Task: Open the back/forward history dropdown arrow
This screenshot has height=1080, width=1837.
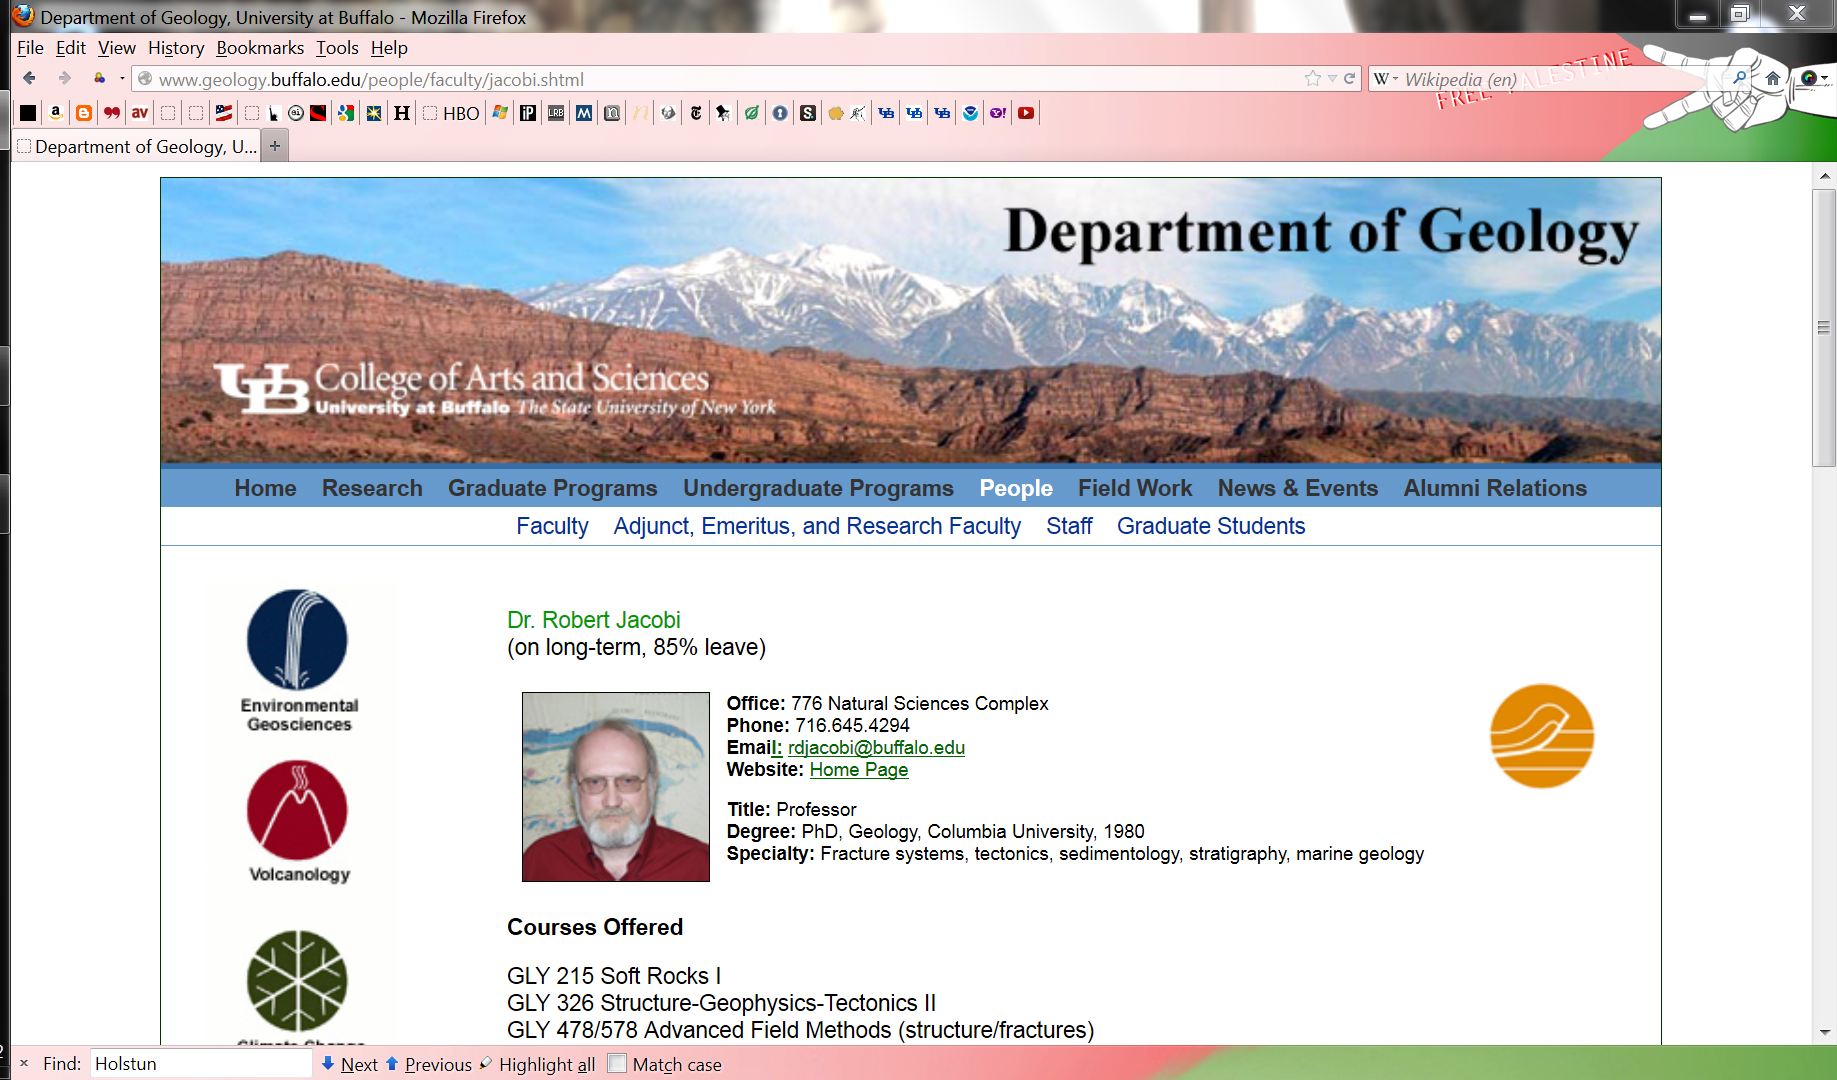Action: (x=122, y=78)
